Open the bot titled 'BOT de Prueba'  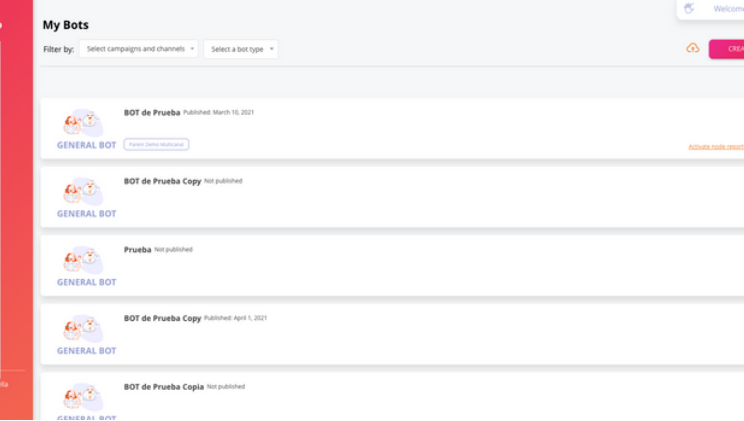(152, 113)
